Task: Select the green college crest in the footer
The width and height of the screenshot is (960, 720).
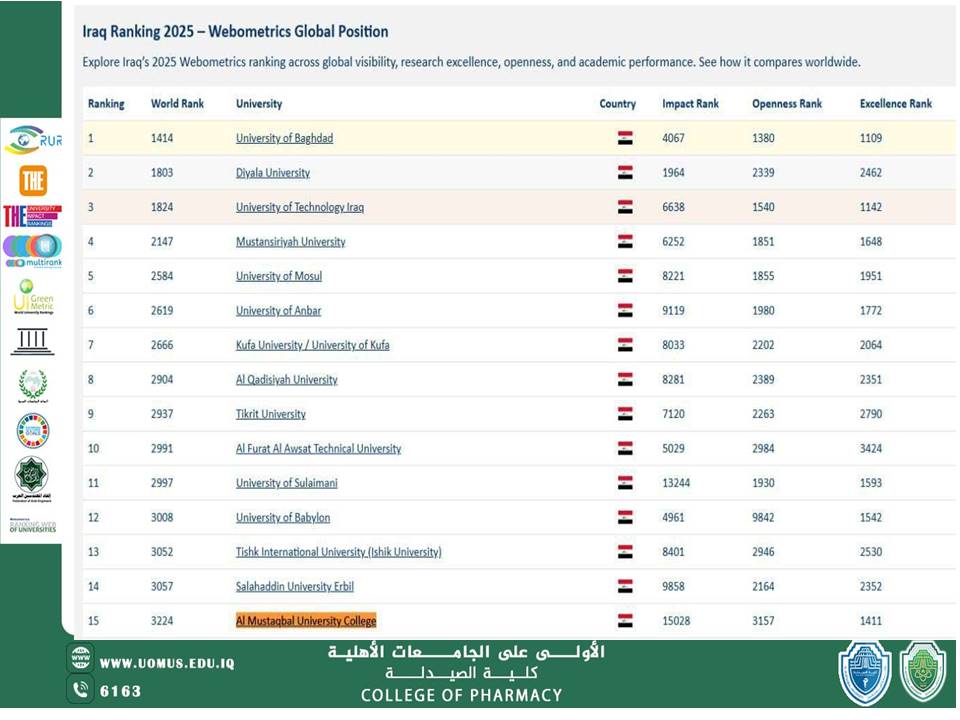Action: [923, 673]
